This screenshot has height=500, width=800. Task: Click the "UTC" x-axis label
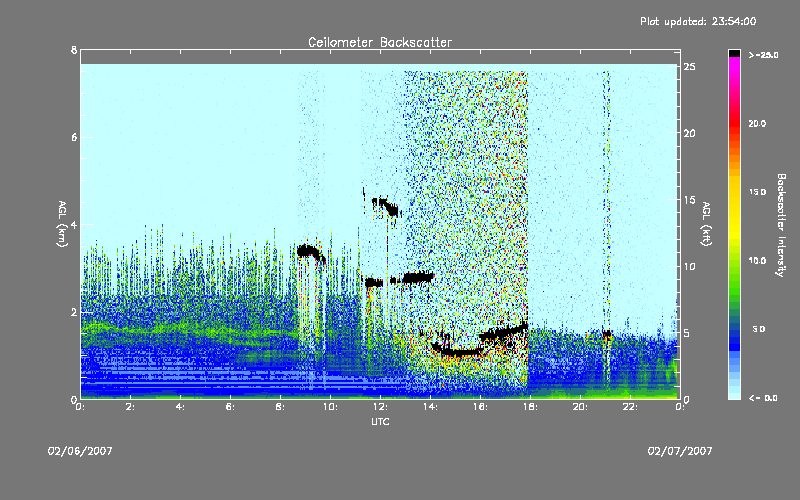[x=380, y=421]
